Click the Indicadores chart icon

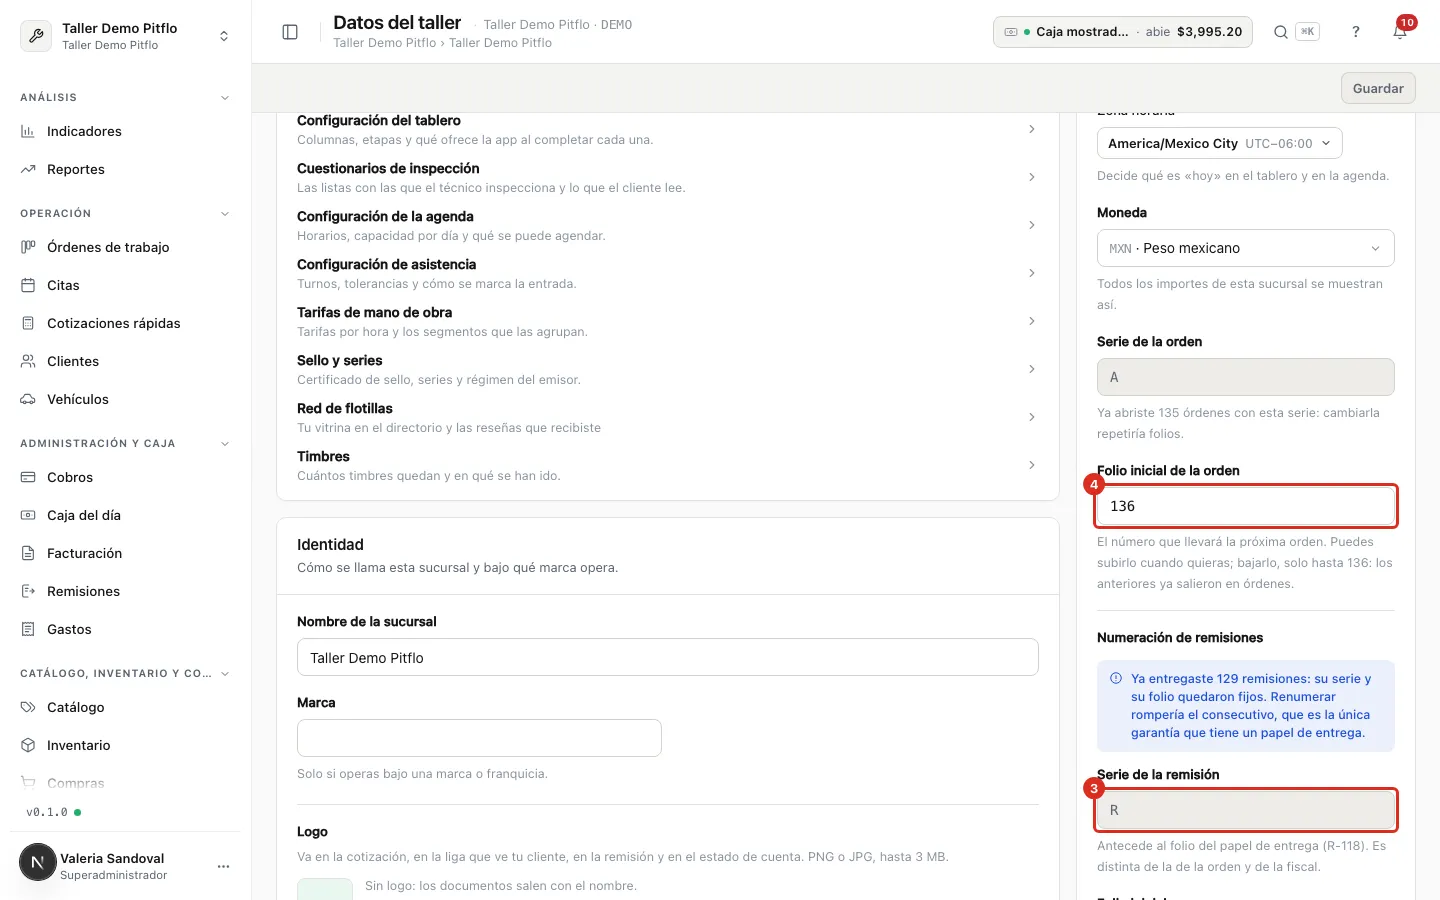click(28, 131)
